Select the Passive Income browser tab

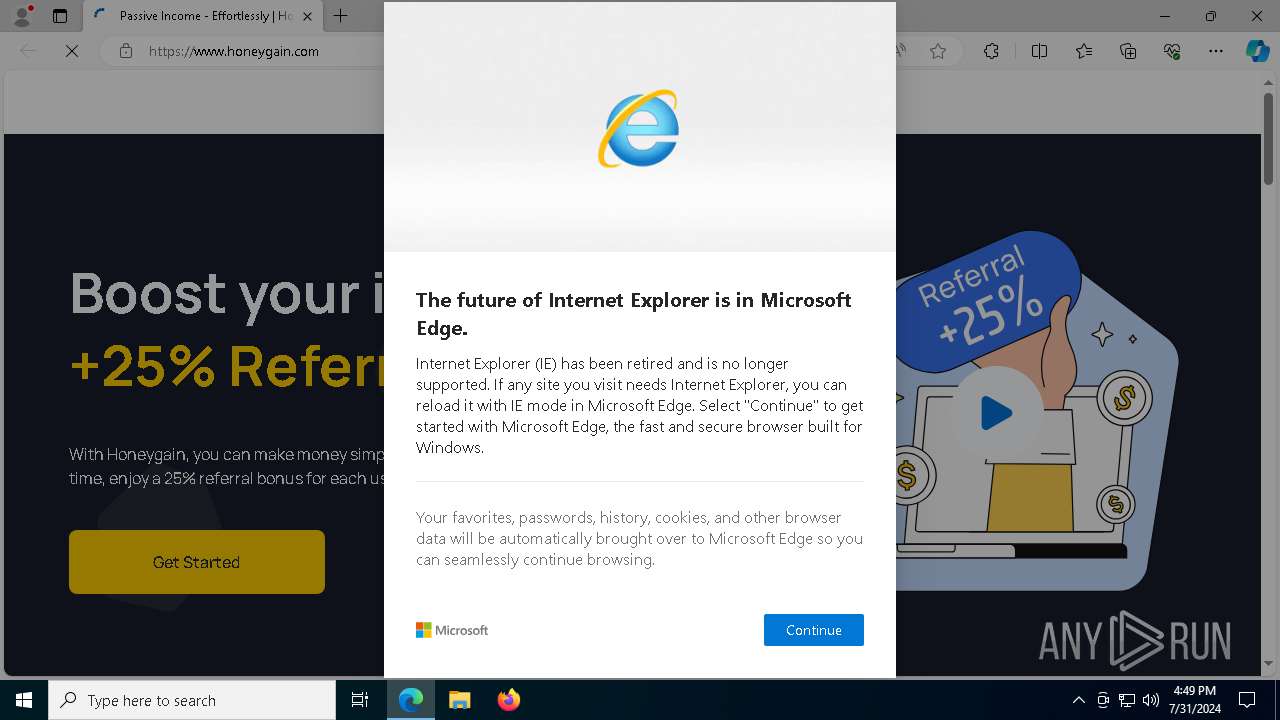click(203, 16)
